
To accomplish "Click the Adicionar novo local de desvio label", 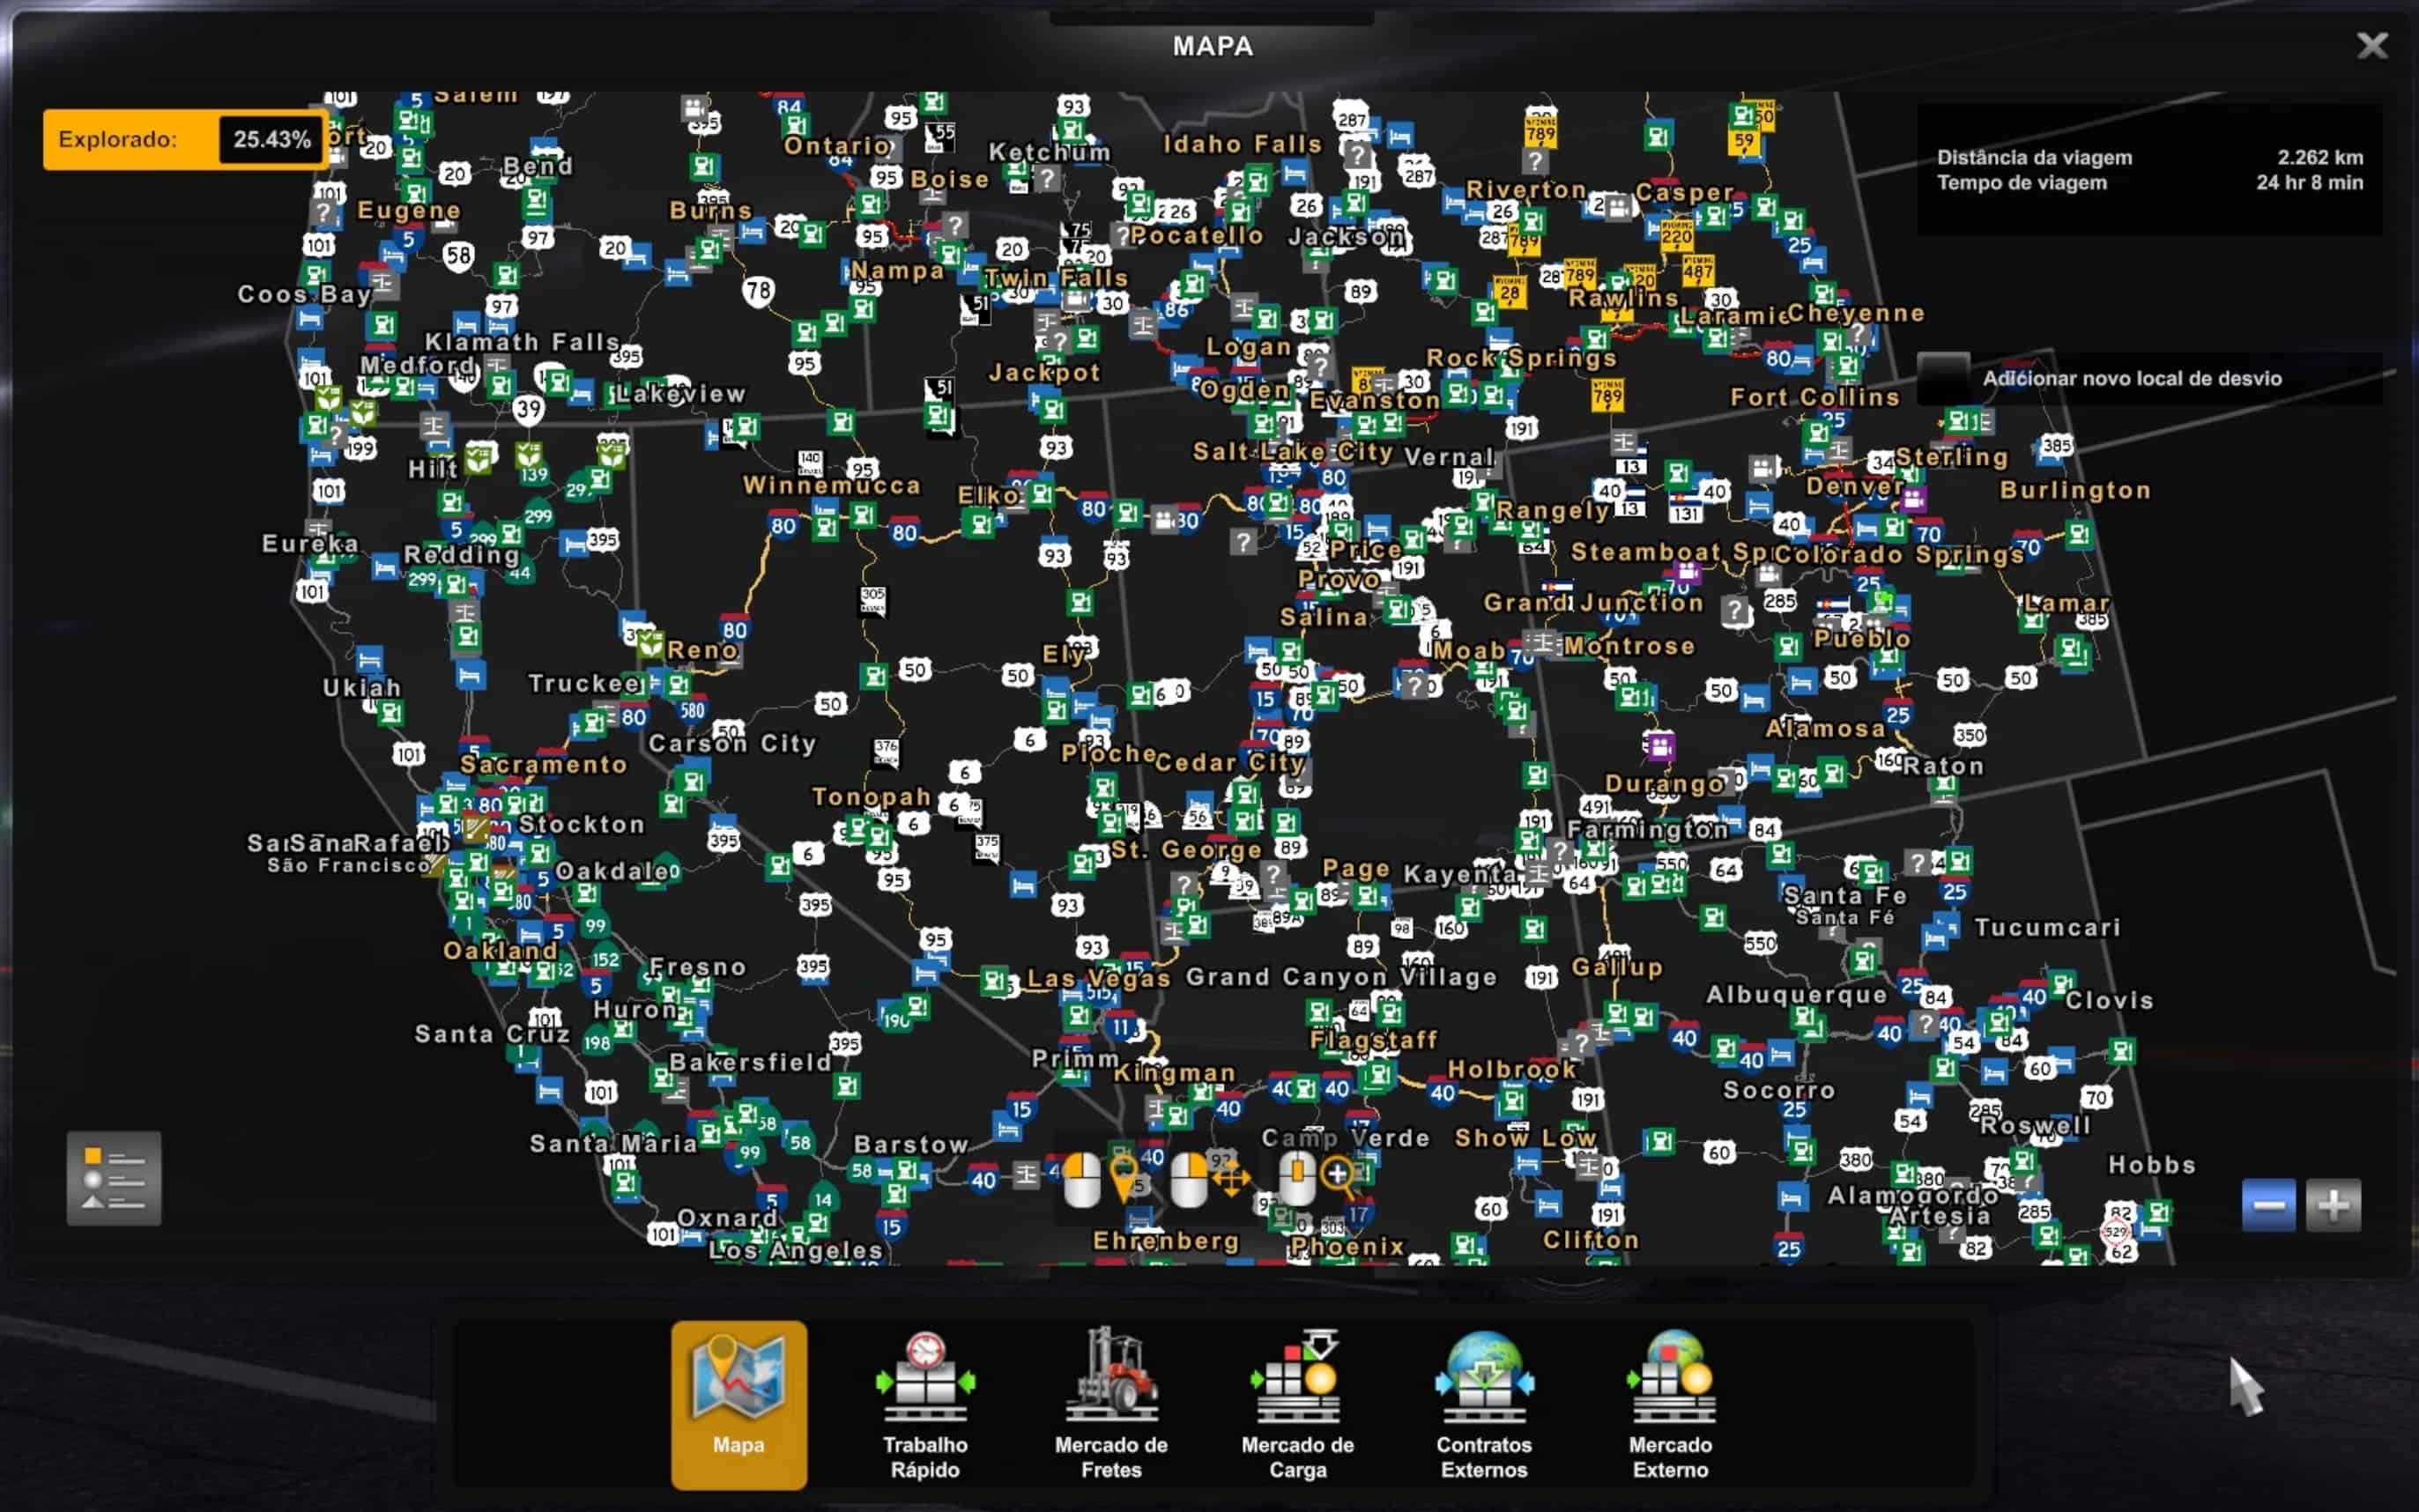I will (x=2131, y=379).
